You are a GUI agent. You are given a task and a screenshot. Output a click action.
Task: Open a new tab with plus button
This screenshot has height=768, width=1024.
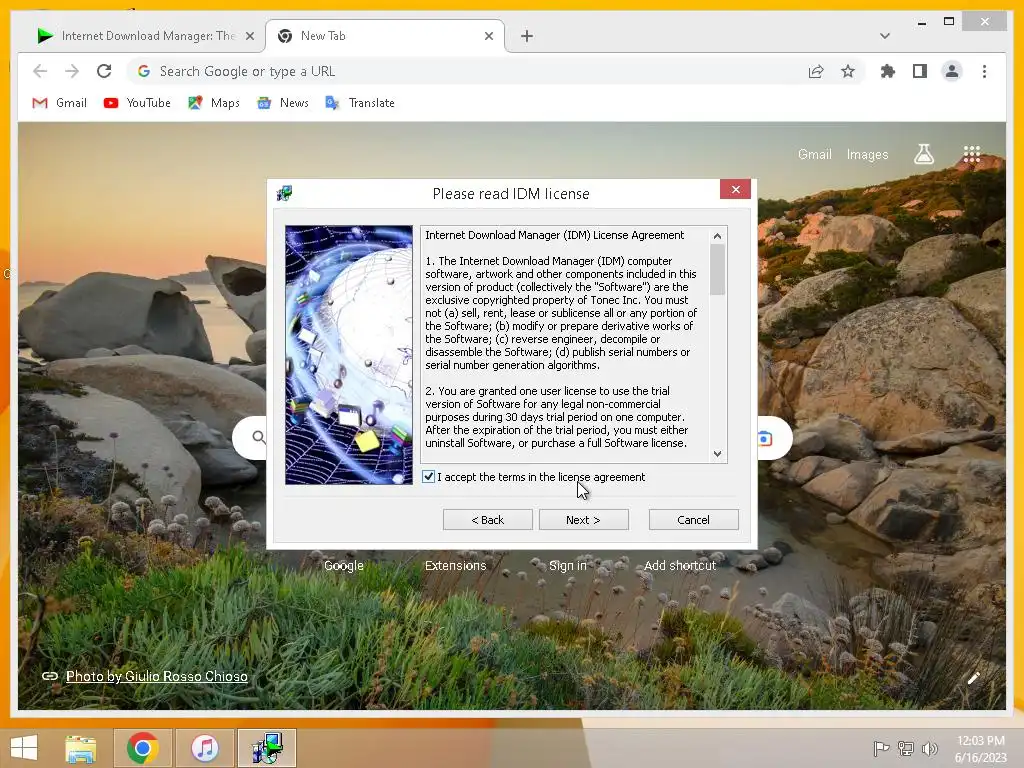[527, 36]
